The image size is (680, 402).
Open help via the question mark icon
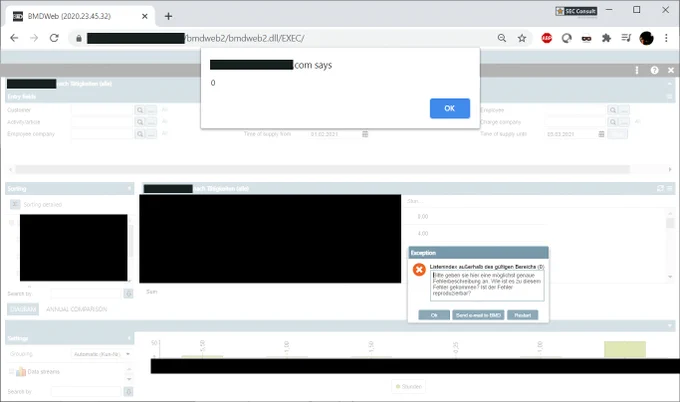click(654, 70)
